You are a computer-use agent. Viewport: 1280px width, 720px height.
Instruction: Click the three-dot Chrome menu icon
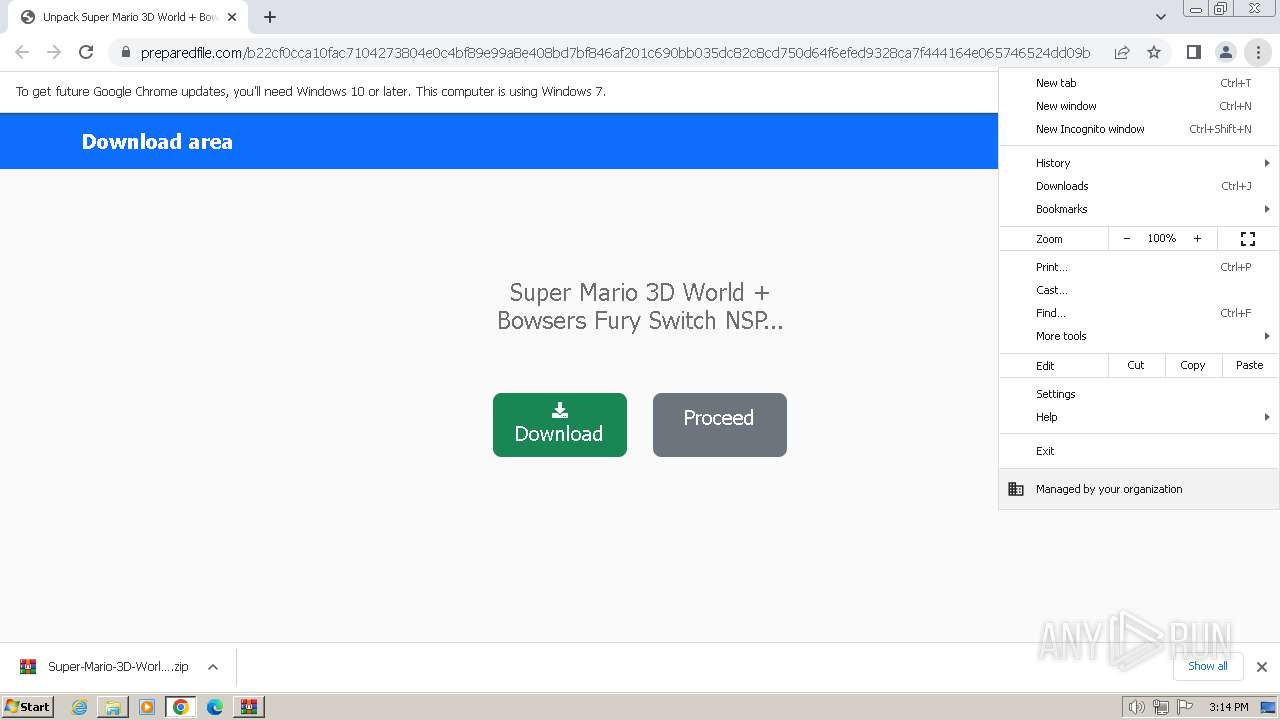[1257, 52]
